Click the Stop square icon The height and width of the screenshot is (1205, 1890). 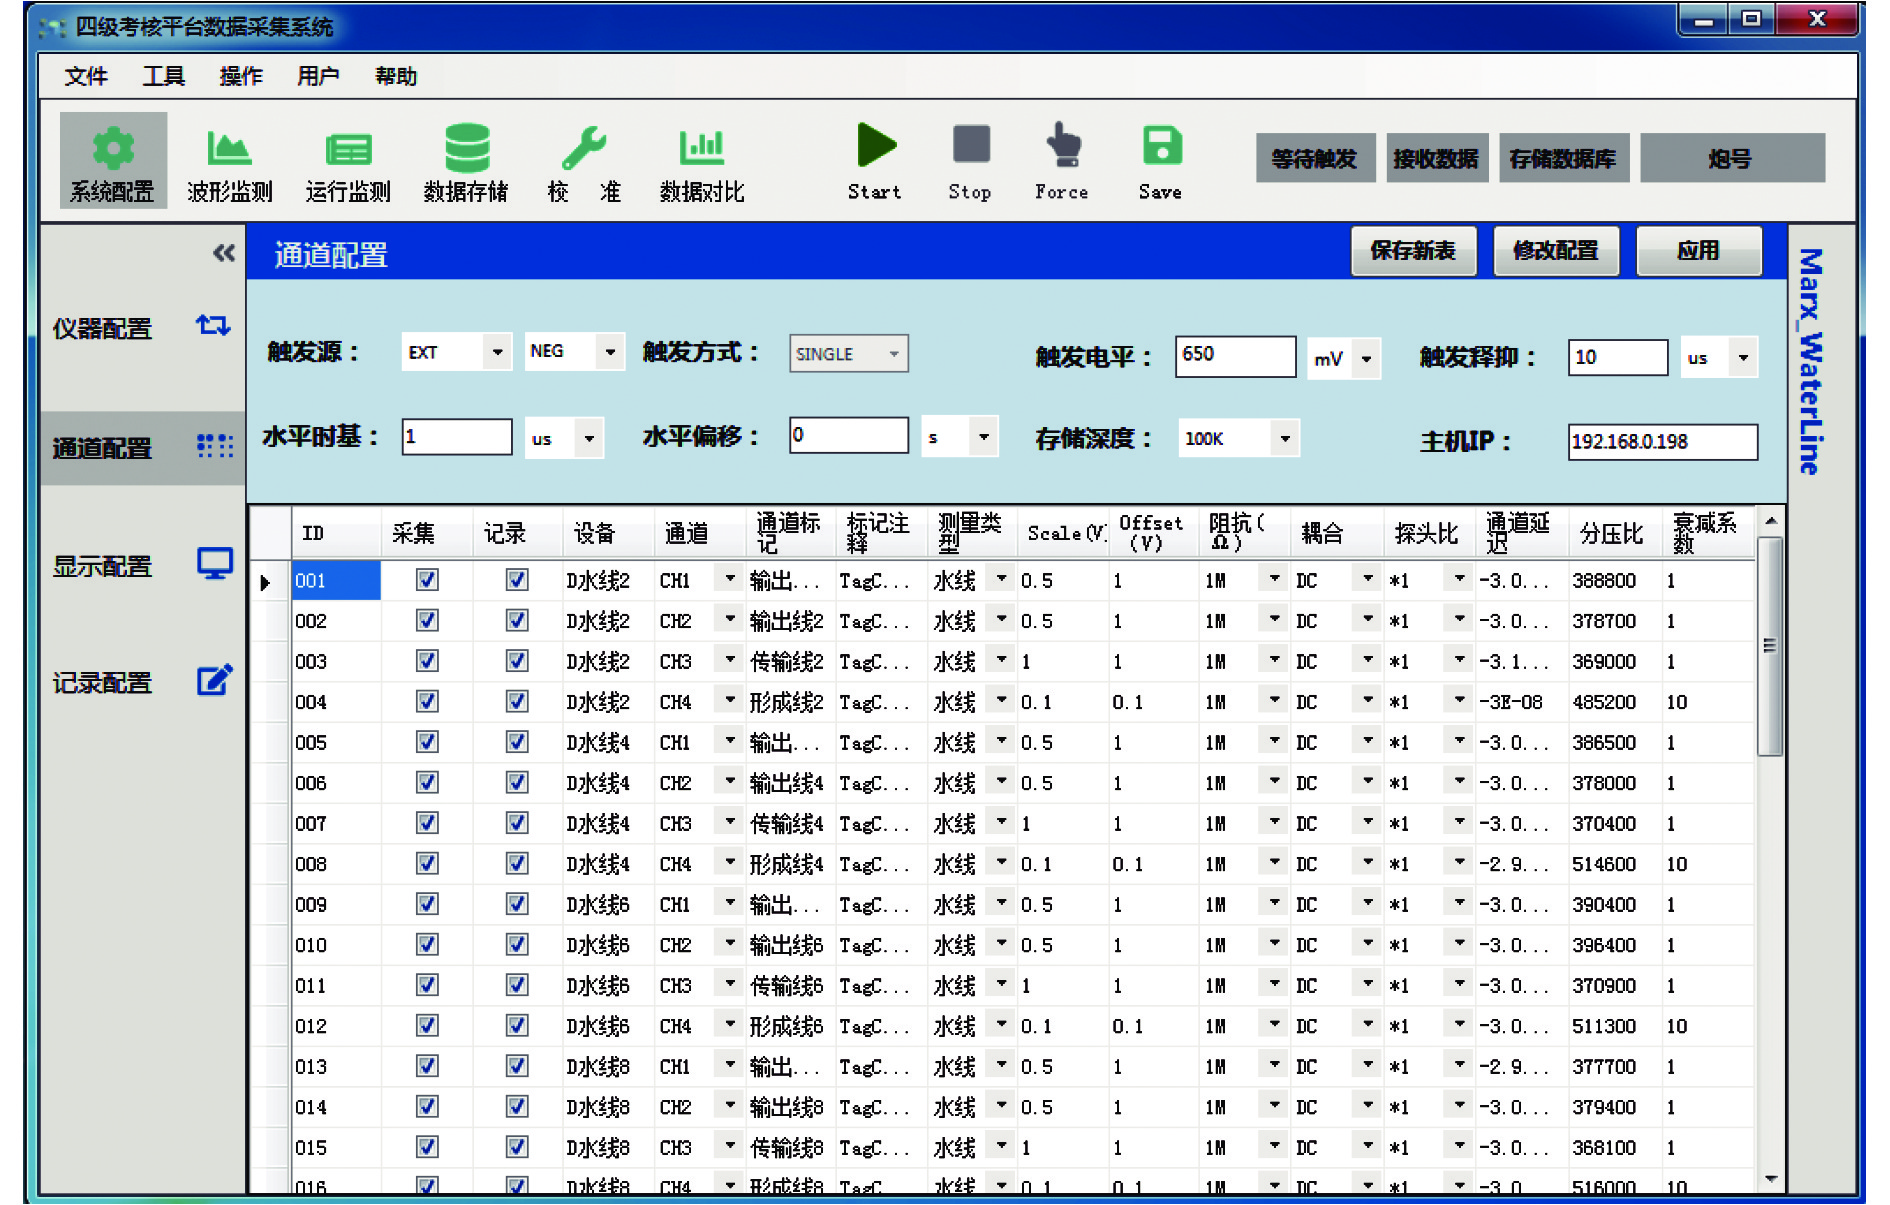971,144
